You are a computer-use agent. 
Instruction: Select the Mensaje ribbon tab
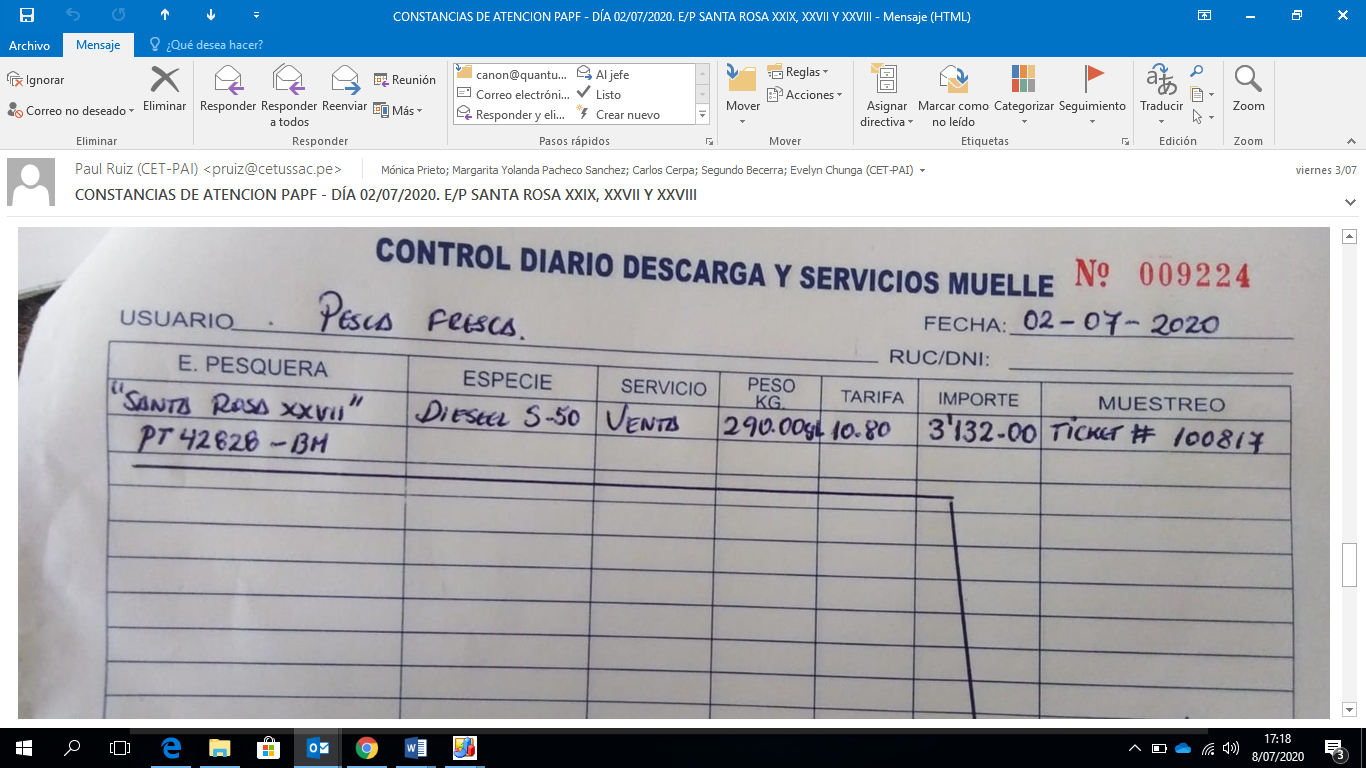click(98, 45)
